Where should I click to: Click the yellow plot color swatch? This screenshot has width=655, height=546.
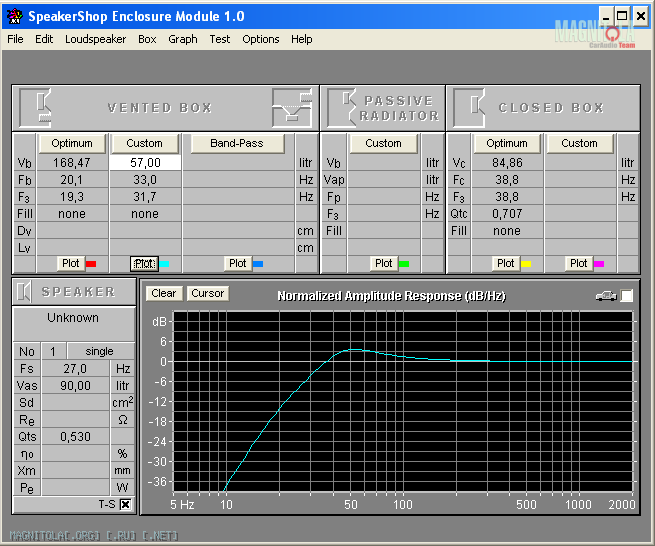coord(526,264)
